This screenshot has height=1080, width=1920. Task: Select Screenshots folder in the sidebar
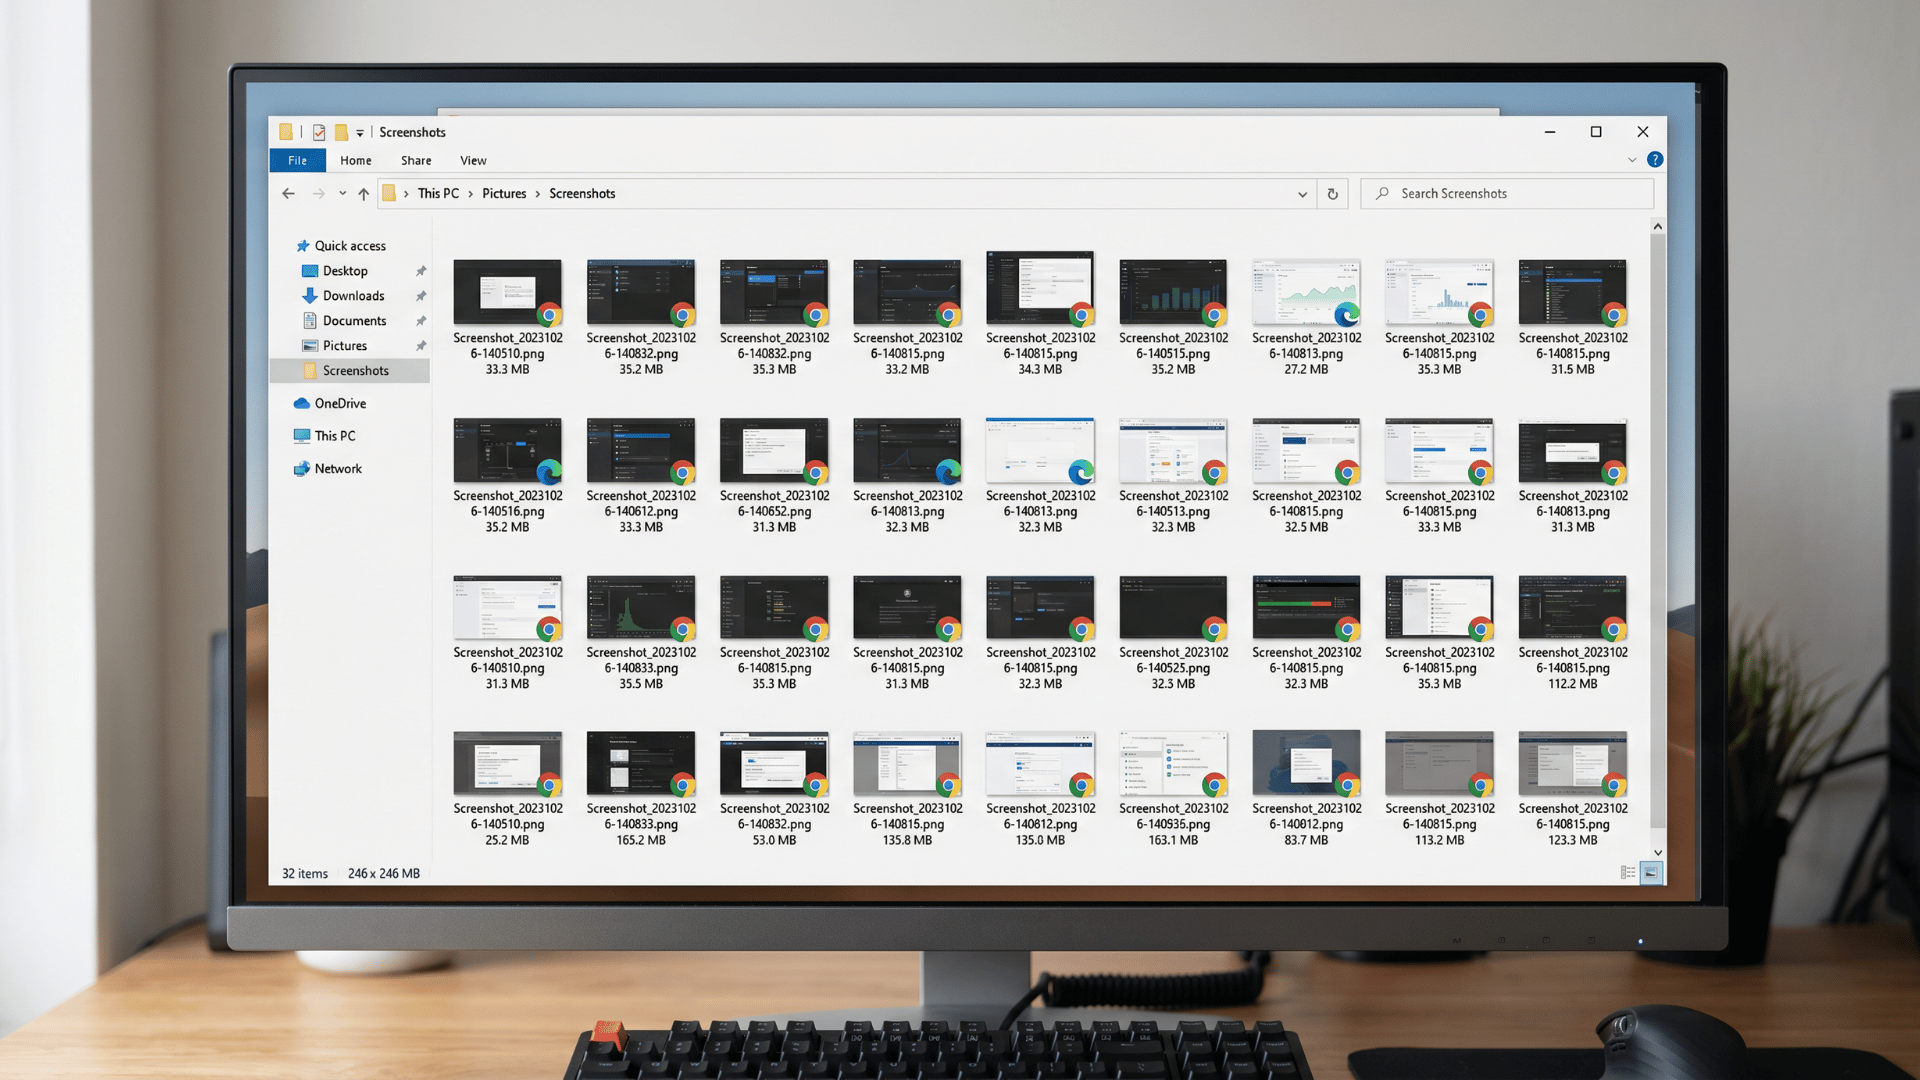click(350, 371)
